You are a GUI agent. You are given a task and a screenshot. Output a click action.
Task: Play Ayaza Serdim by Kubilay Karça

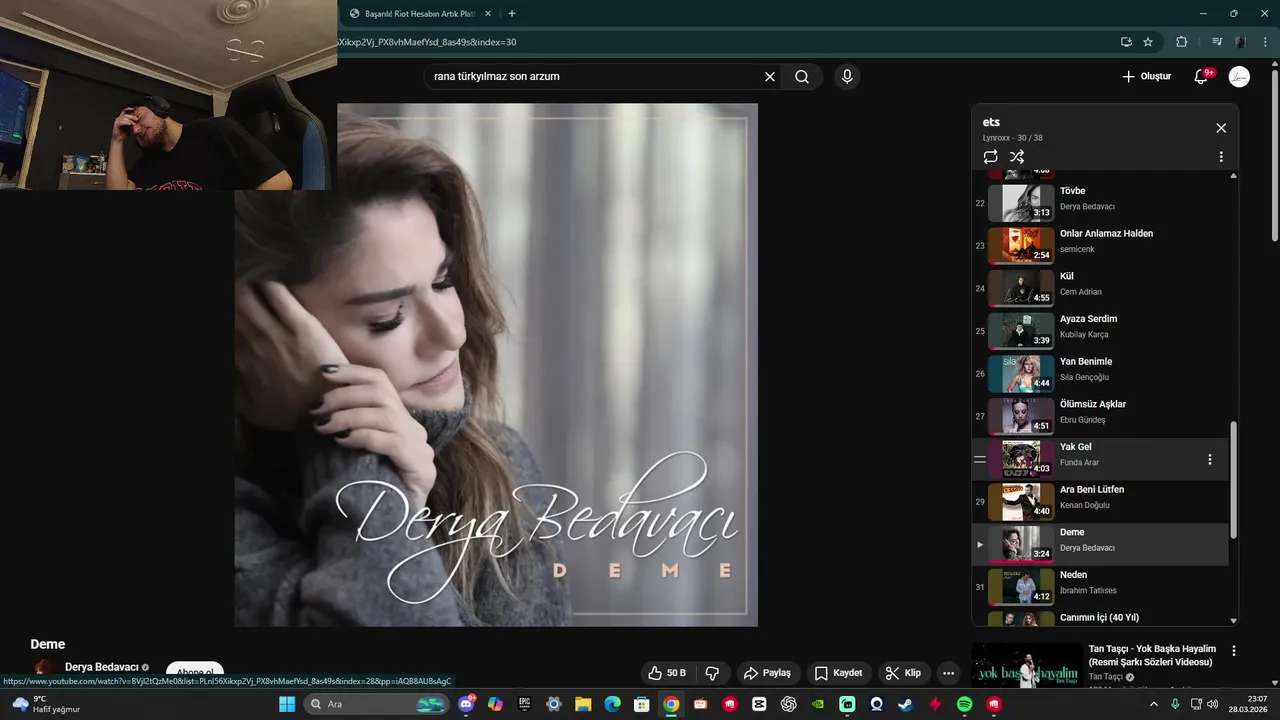coord(1100,332)
